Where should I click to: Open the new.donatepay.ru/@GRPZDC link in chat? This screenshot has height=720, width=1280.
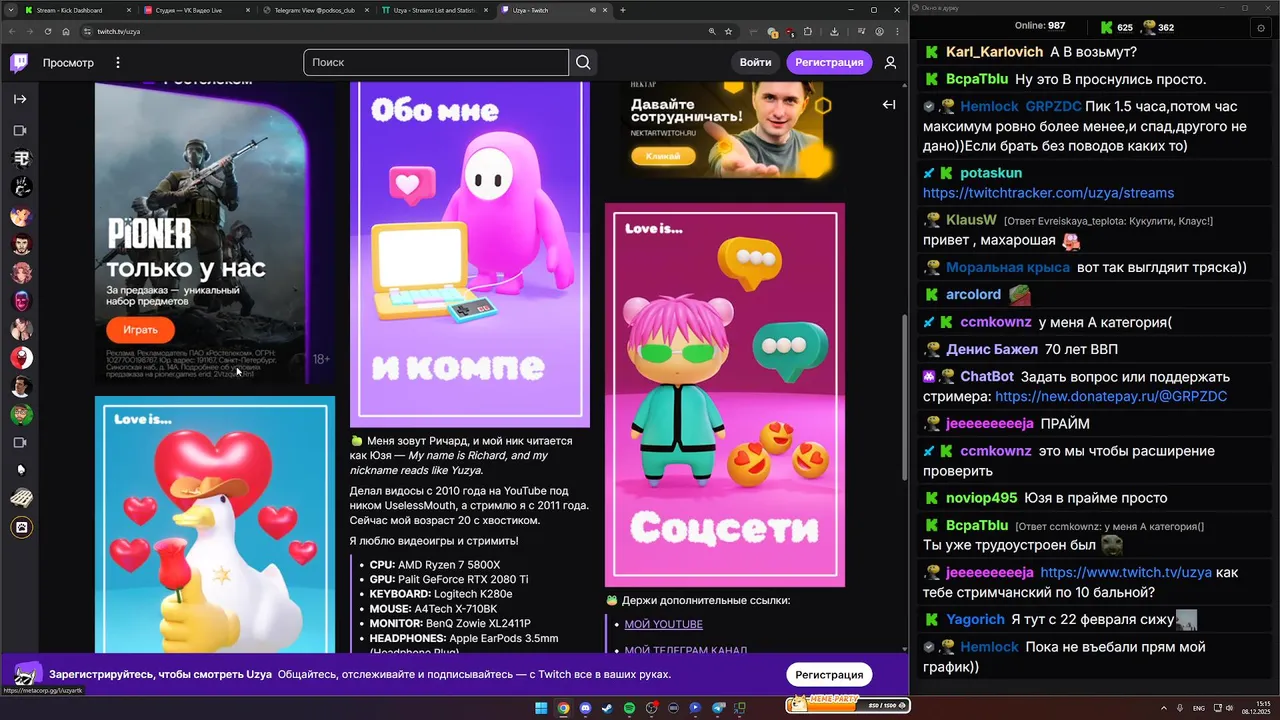click(1111, 397)
